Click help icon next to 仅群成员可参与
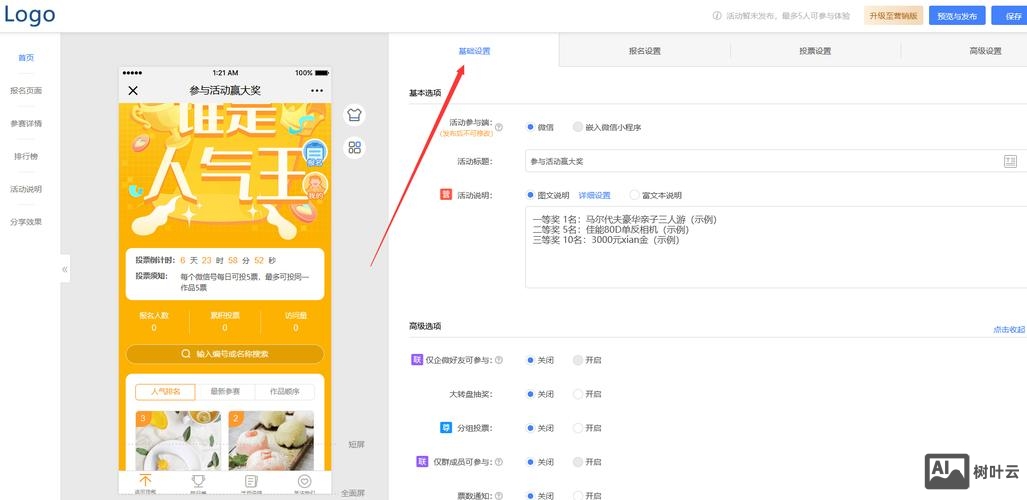The height and width of the screenshot is (500, 1027). (499, 462)
